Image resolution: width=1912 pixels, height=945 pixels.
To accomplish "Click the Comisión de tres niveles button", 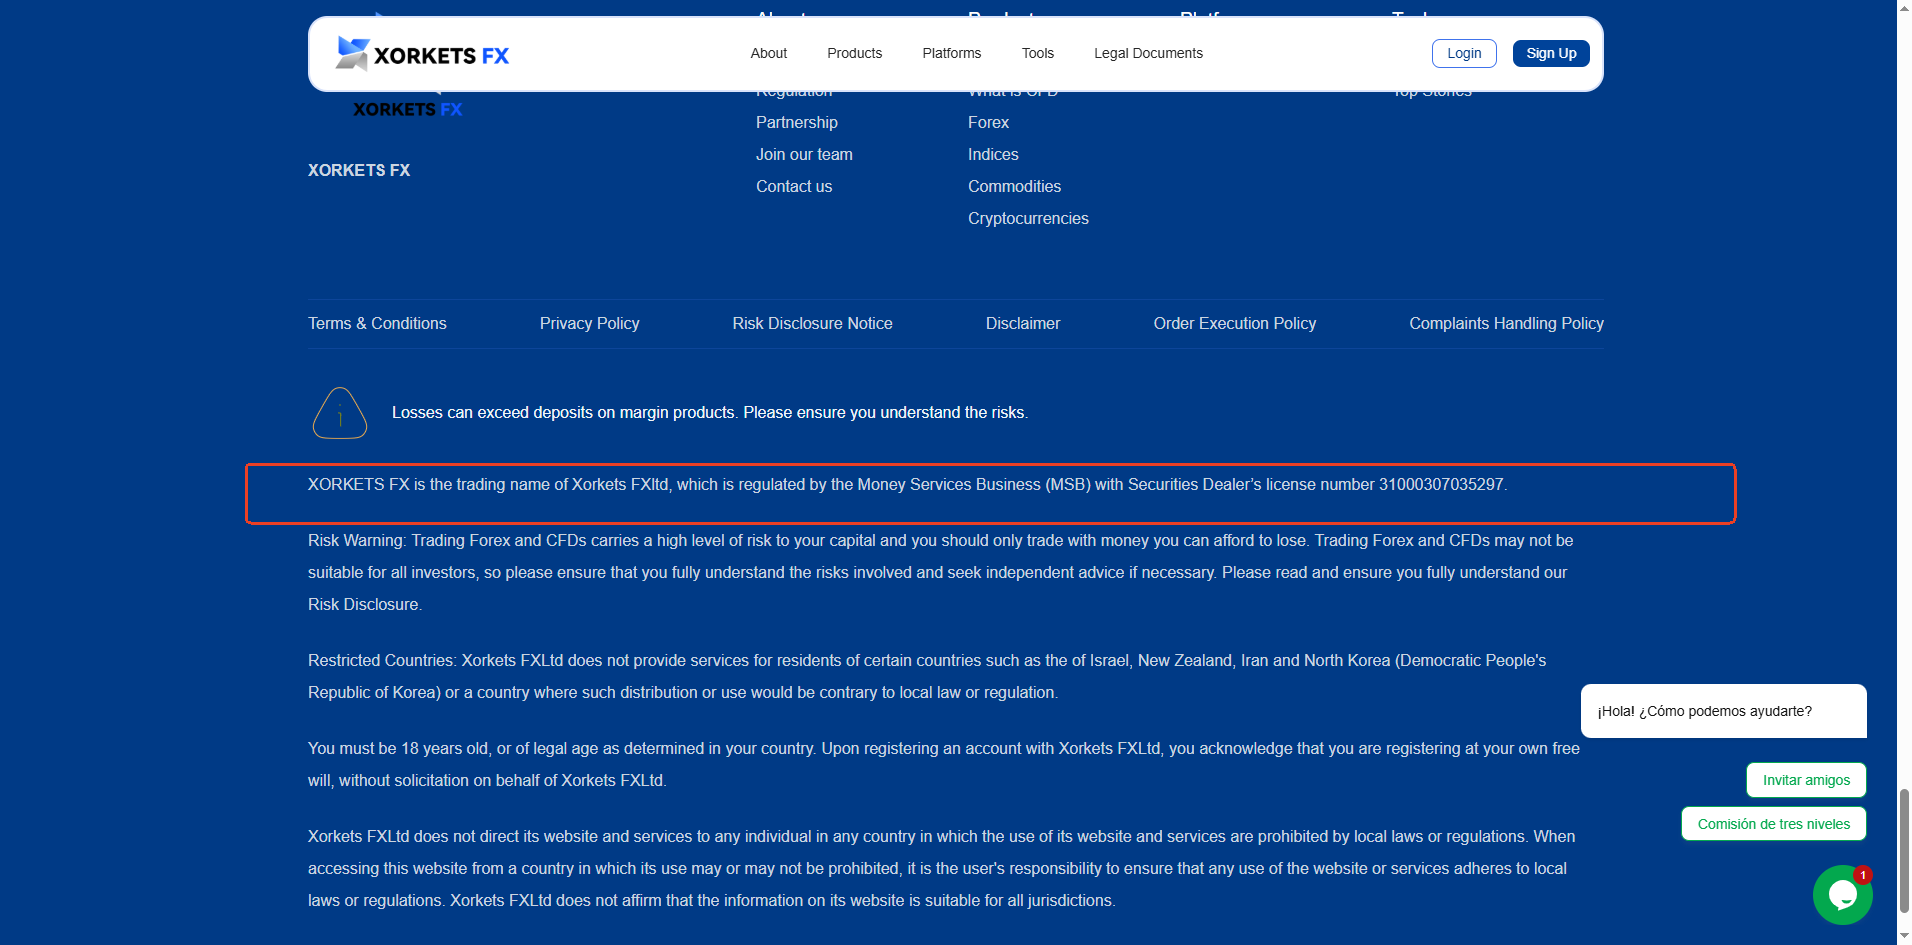I will pos(1774,824).
